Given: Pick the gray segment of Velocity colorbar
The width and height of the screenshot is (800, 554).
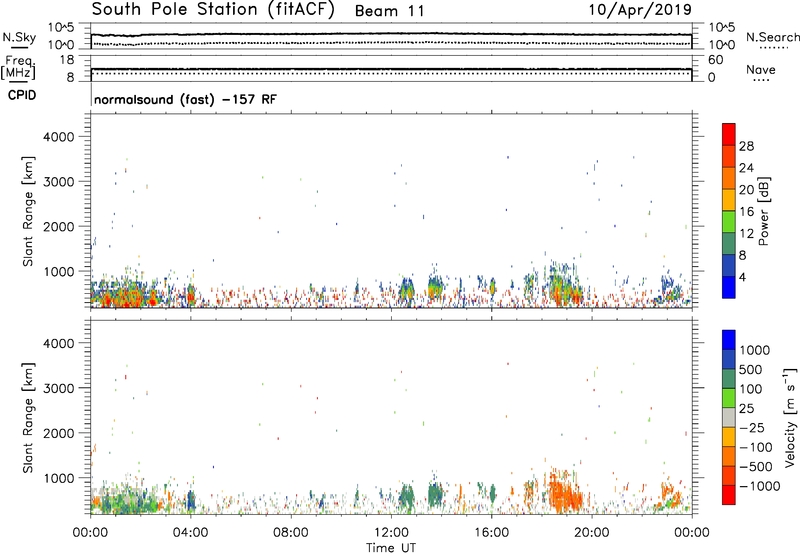Looking at the screenshot, I should pyautogui.click(x=729, y=417).
